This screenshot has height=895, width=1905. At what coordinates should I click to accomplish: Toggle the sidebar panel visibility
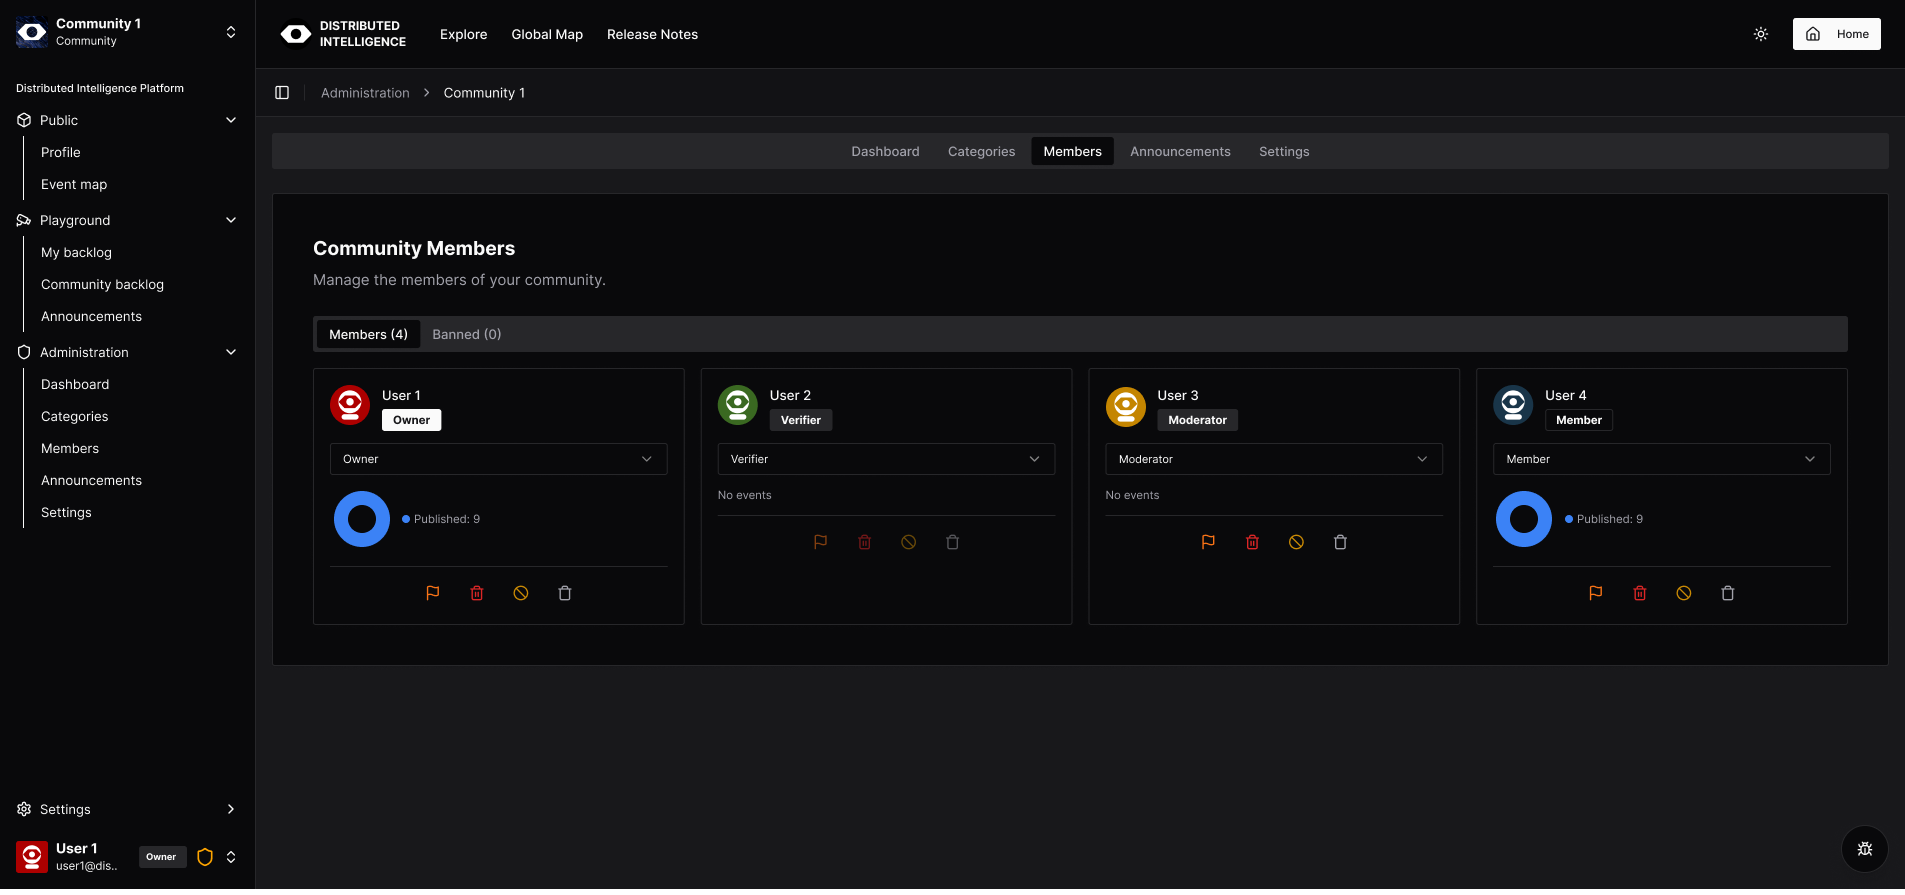point(282,93)
